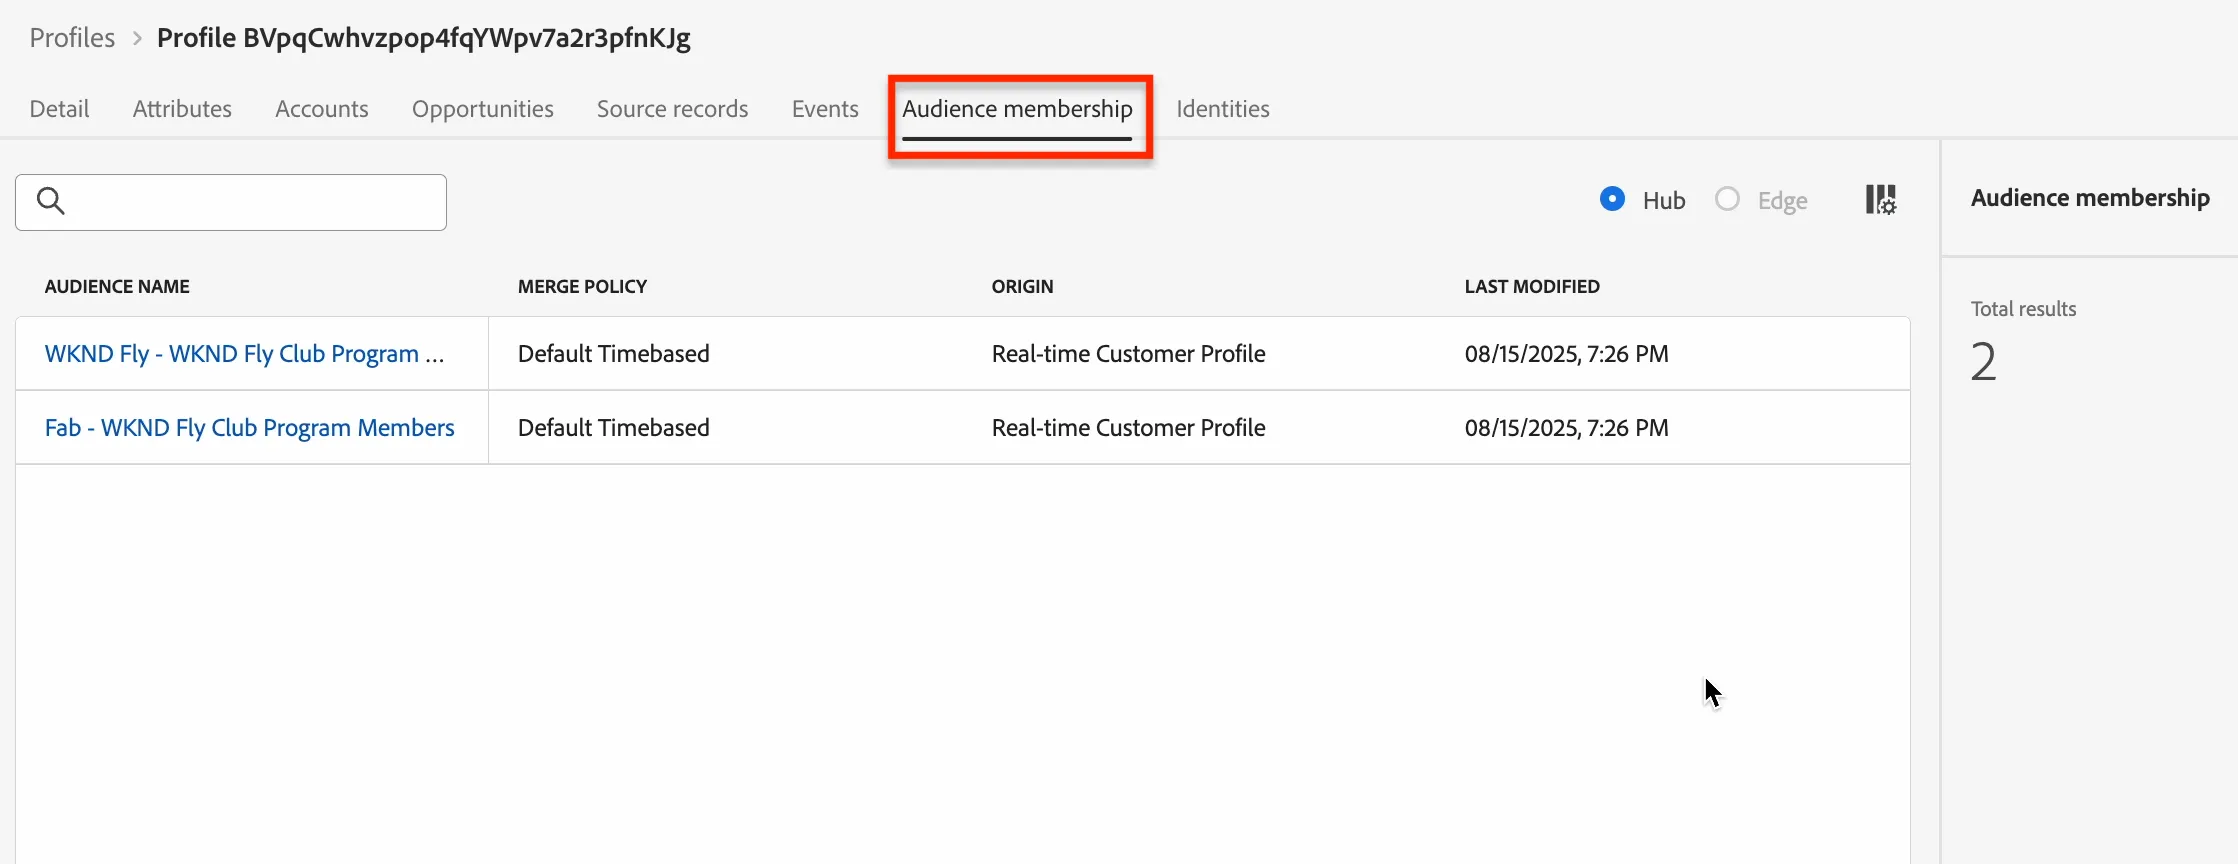
Task: Click the last modified date in WKND Fly row
Action: pyautogui.click(x=1567, y=354)
